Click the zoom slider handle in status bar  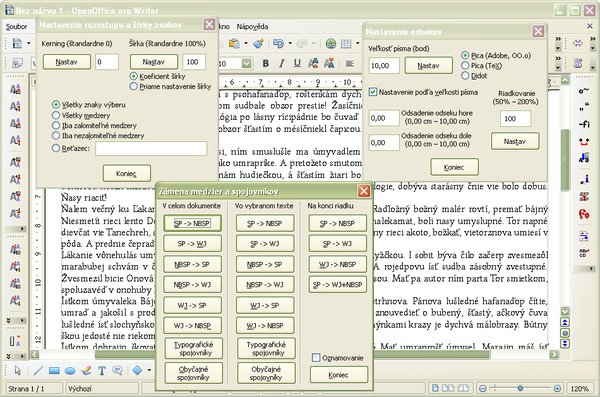tap(520, 388)
